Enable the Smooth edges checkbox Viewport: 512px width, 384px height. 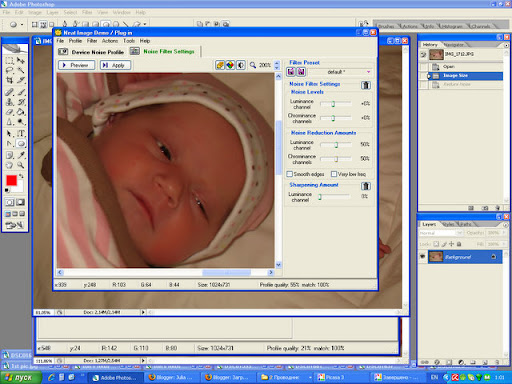[290, 174]
